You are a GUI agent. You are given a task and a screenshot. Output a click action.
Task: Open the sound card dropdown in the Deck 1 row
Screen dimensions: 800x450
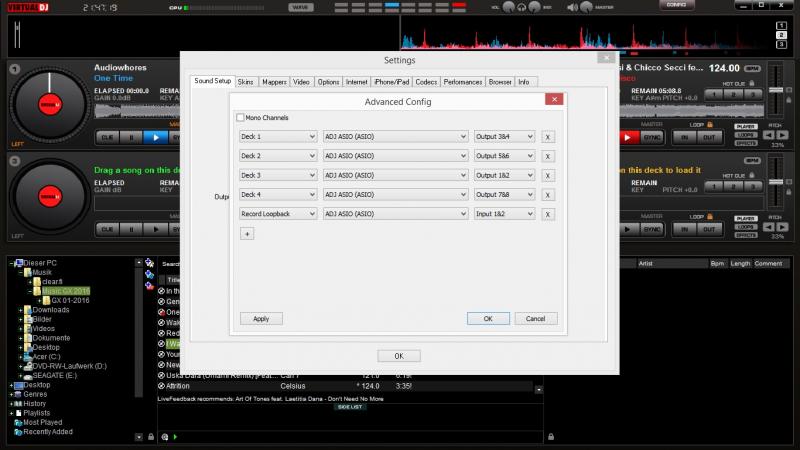[x=395, y=137]
